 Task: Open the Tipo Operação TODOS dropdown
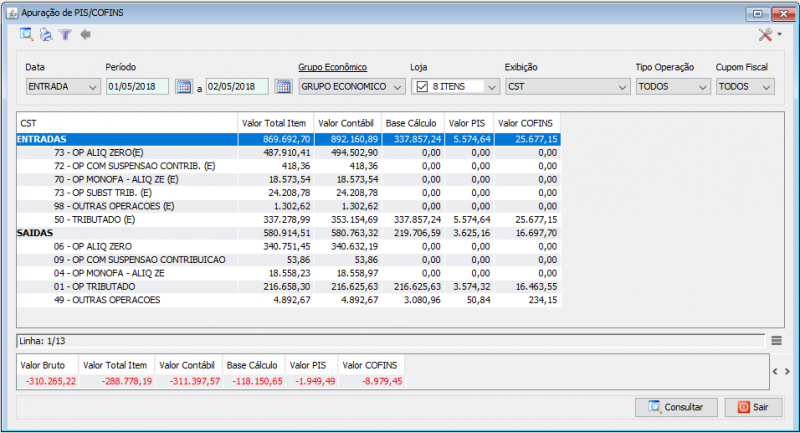(672, 87)
